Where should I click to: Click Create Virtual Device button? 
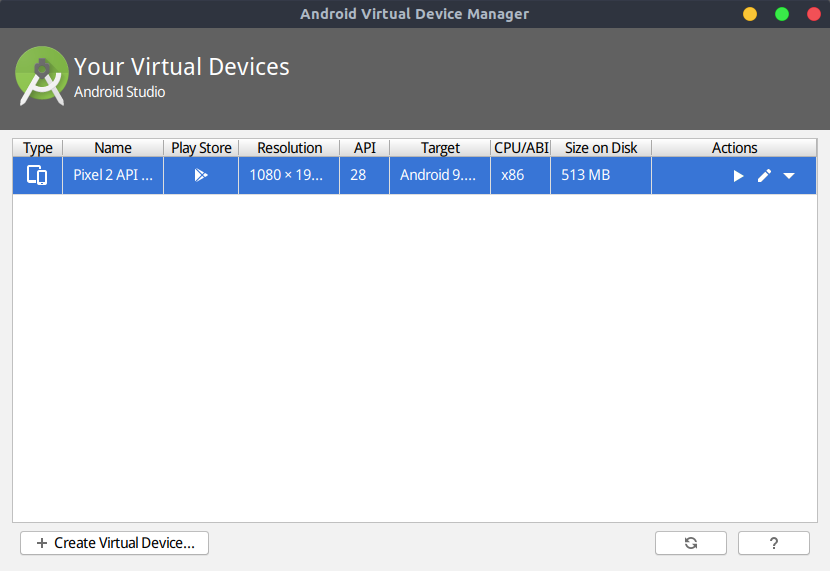tap(114, 543)
